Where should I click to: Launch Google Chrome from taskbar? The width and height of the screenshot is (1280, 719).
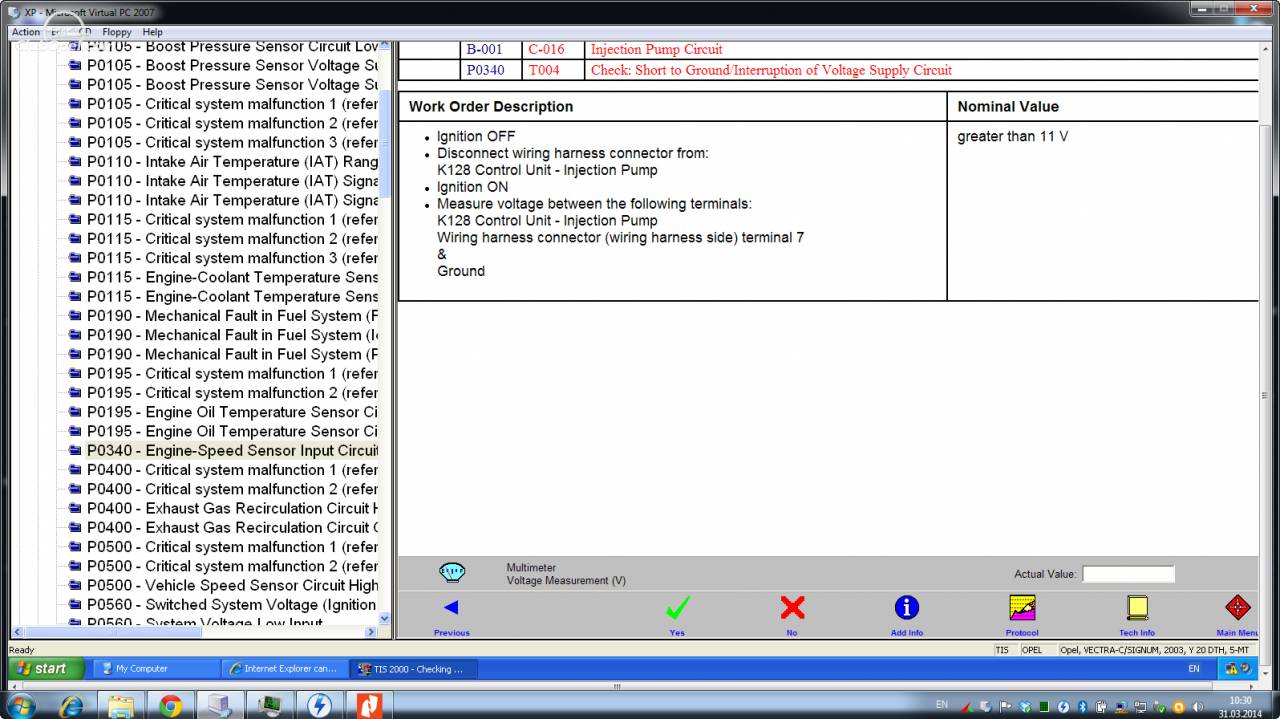pyautogui.click(x=170, y=706)
